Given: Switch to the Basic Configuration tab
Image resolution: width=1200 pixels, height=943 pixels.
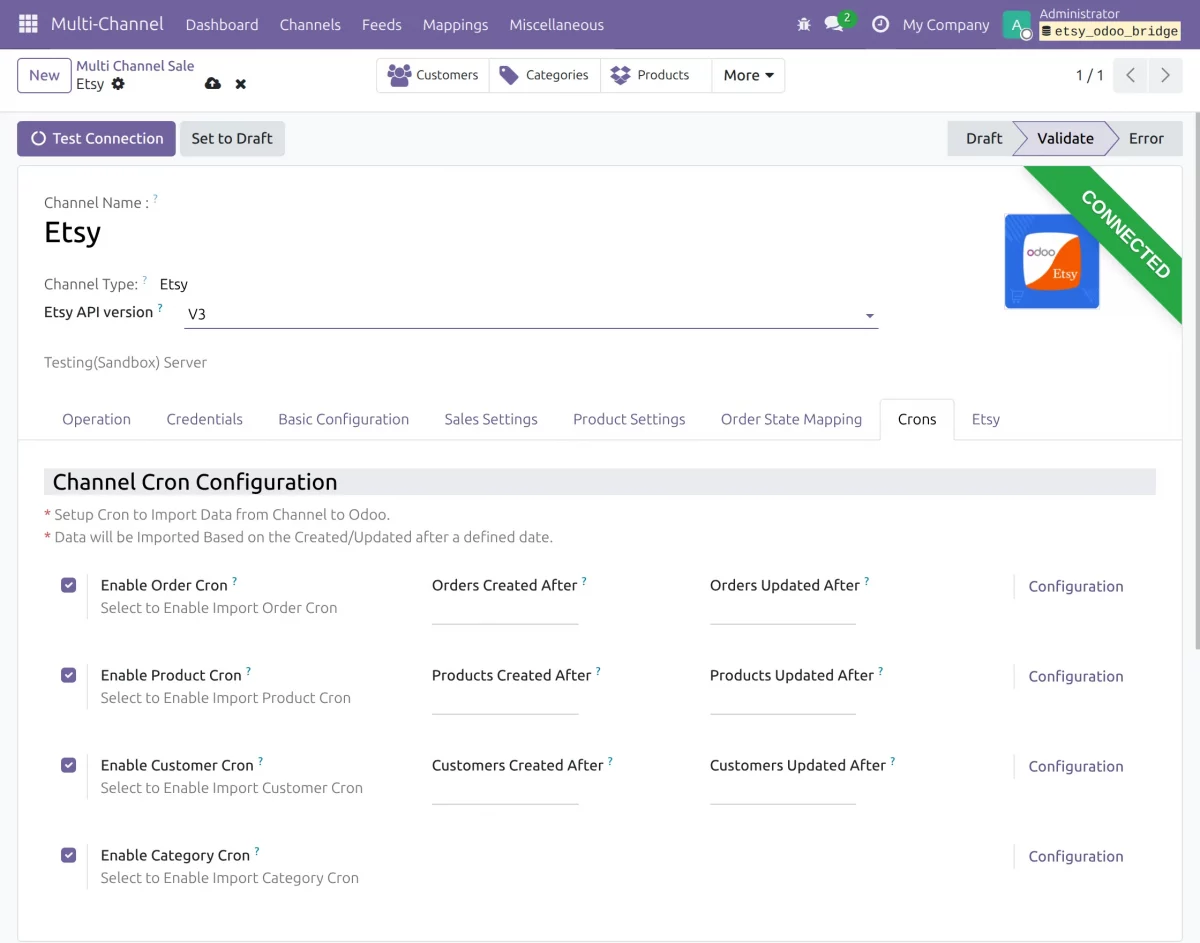Looking at the screenshot, I should 343,419.
